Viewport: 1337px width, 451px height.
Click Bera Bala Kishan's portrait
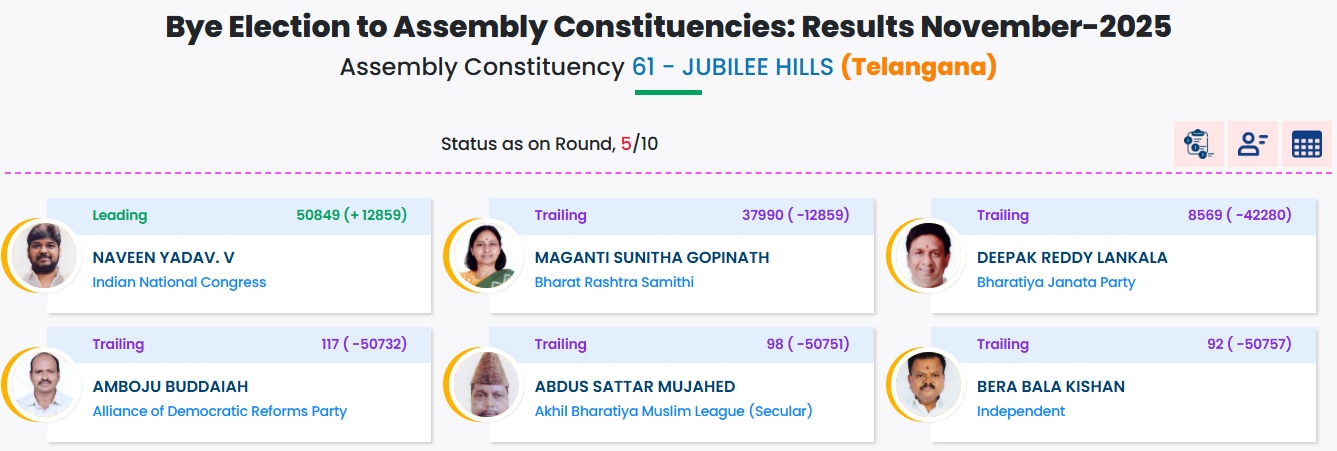click(x=928, y=384)
